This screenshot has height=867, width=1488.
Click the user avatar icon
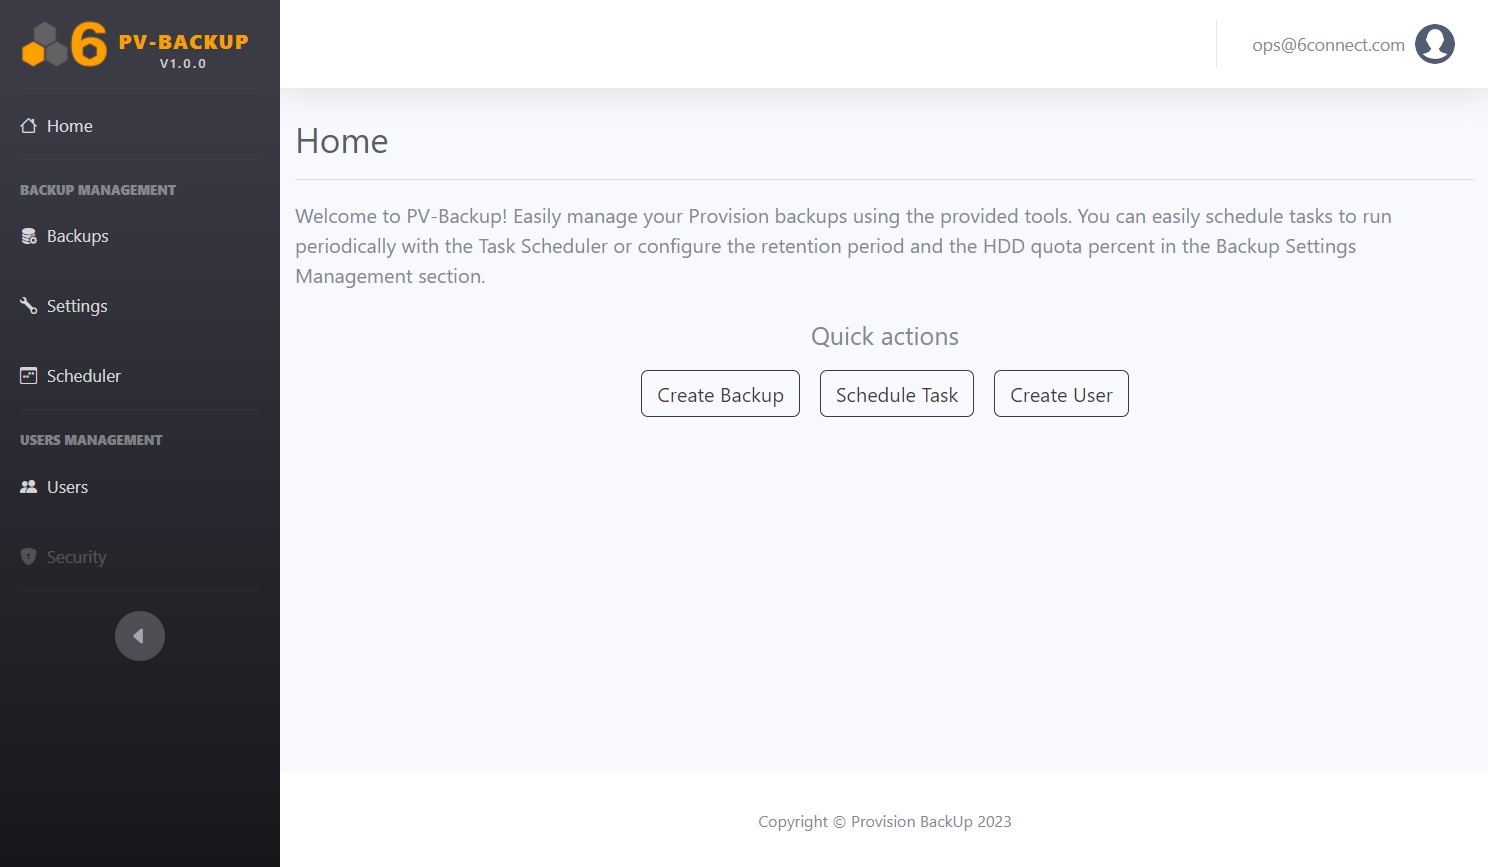(1434, 44)
